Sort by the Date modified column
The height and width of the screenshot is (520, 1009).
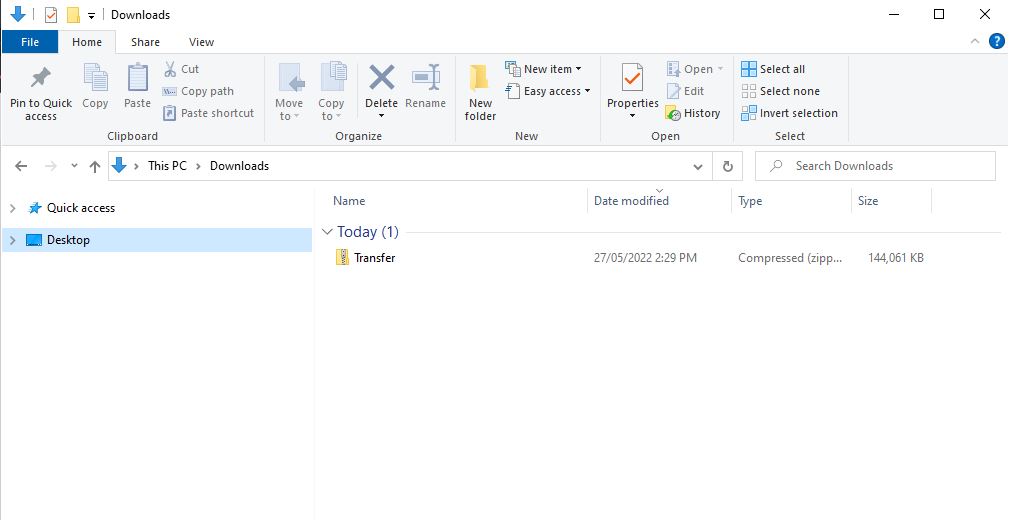(x=631, y=201)
